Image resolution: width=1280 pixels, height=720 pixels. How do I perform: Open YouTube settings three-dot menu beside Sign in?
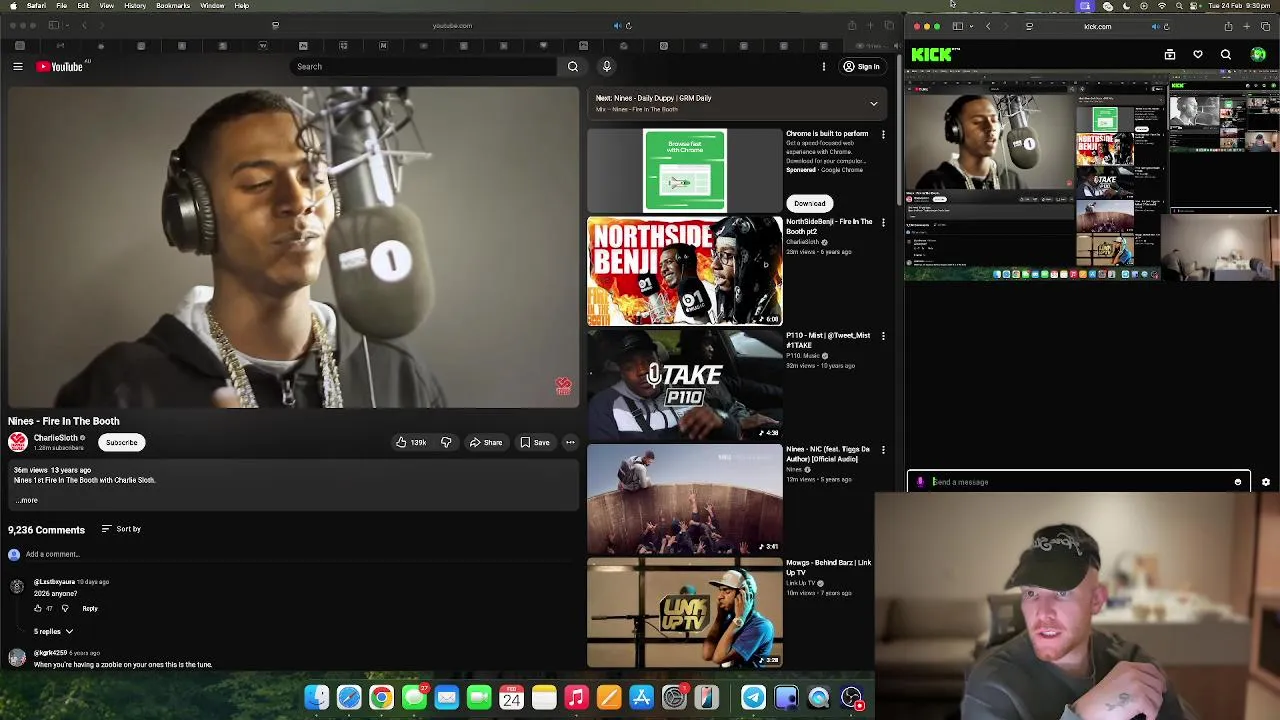pos(824,67)
